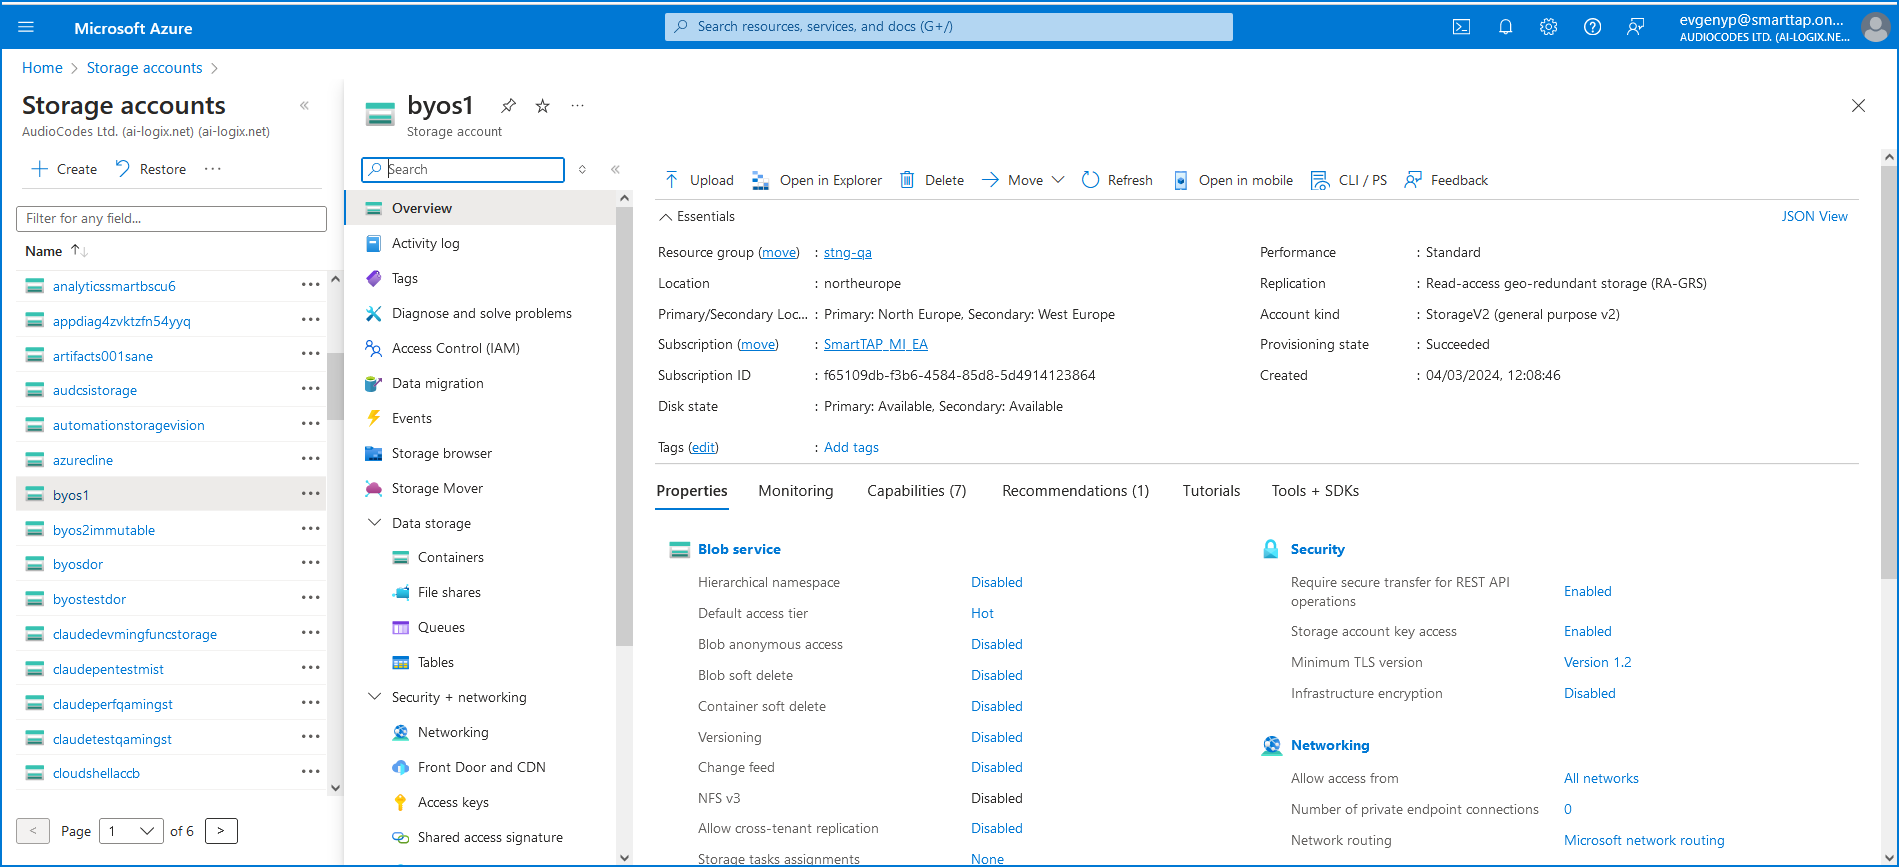Viewport: 1899px width, 867px height.
Task: Click Feedback in the command bar
Action: click(x=1446, y=180)
